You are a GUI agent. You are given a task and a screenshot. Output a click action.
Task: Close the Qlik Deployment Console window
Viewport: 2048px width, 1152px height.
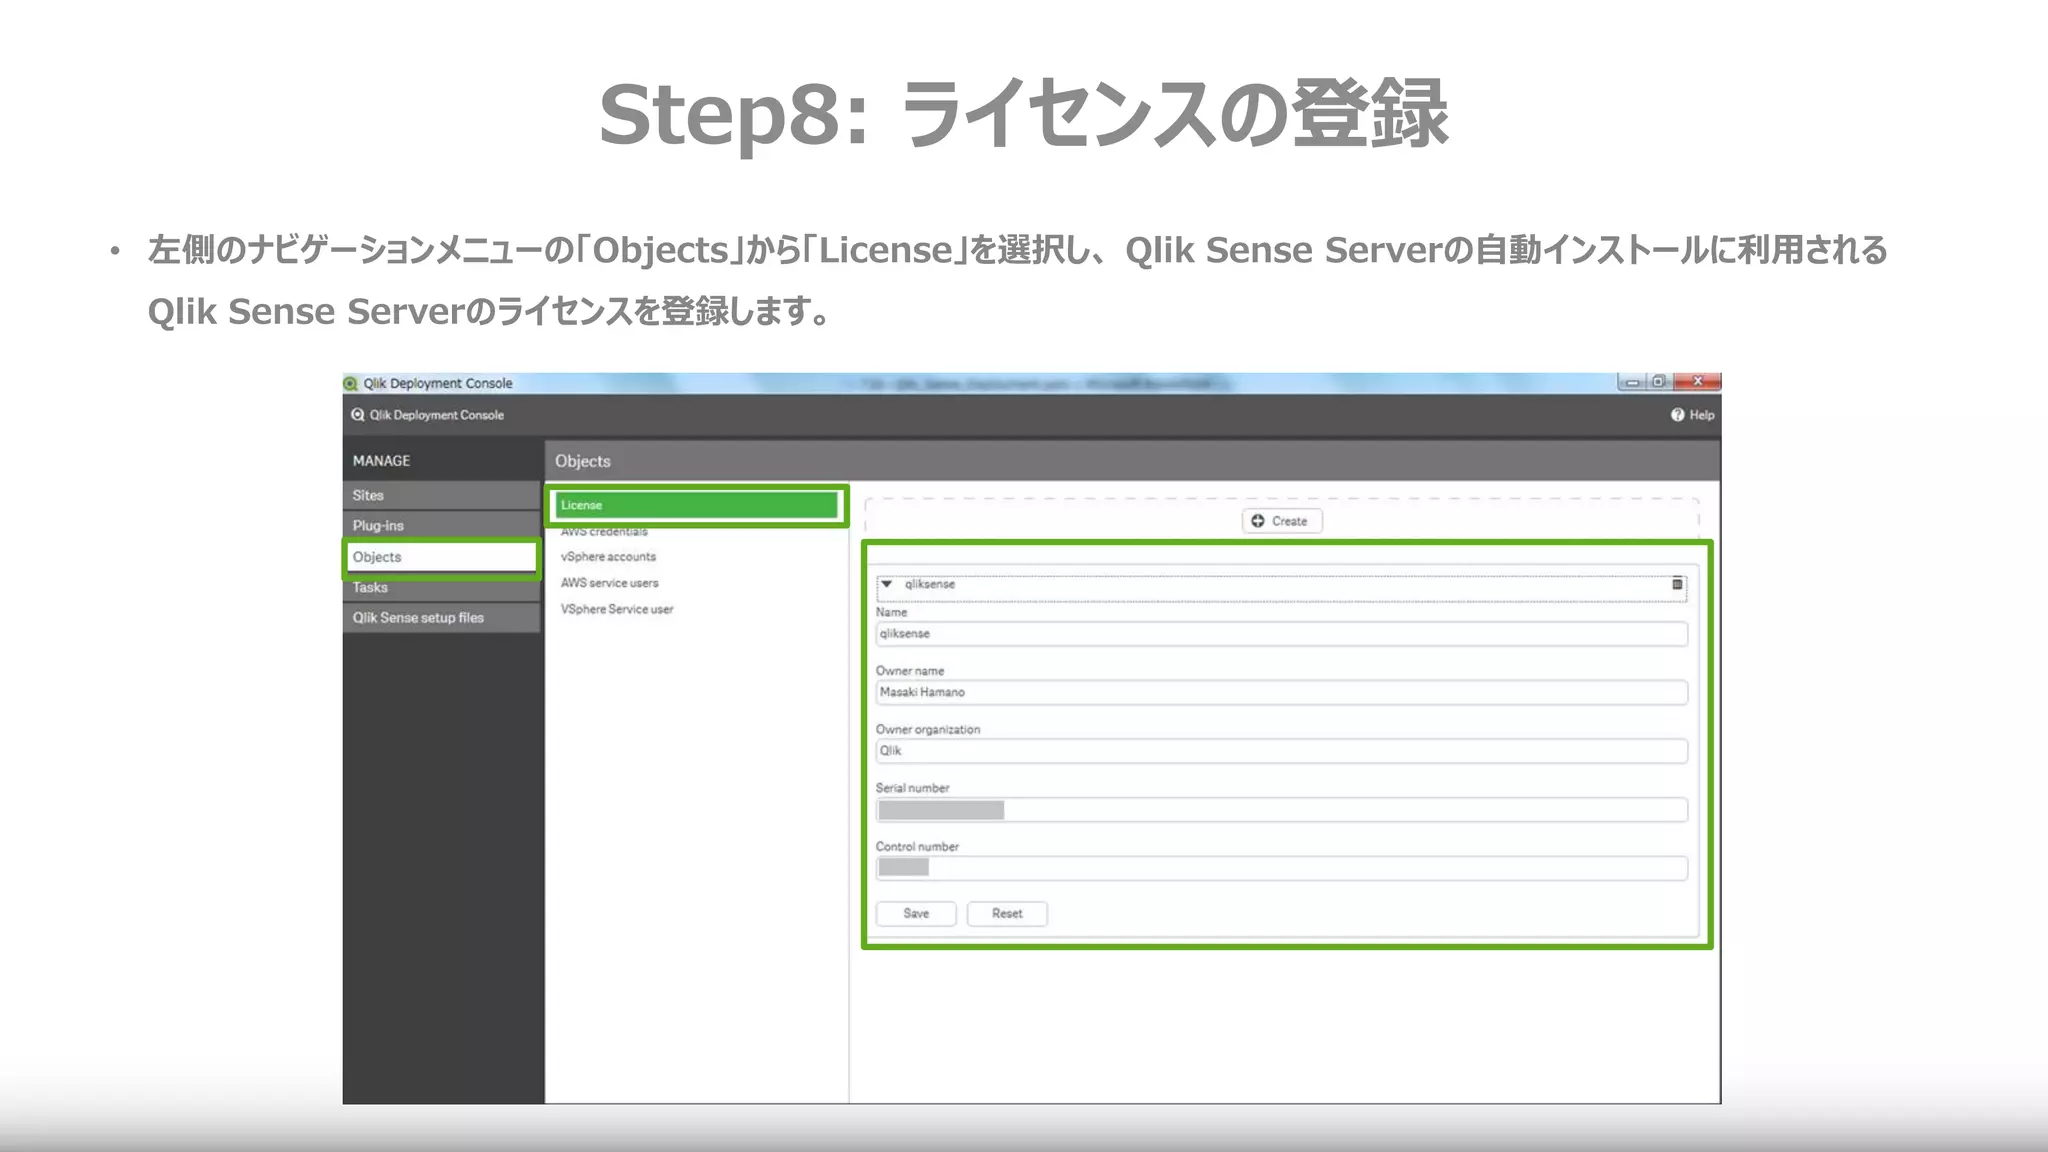click(x=1696, y=382)
